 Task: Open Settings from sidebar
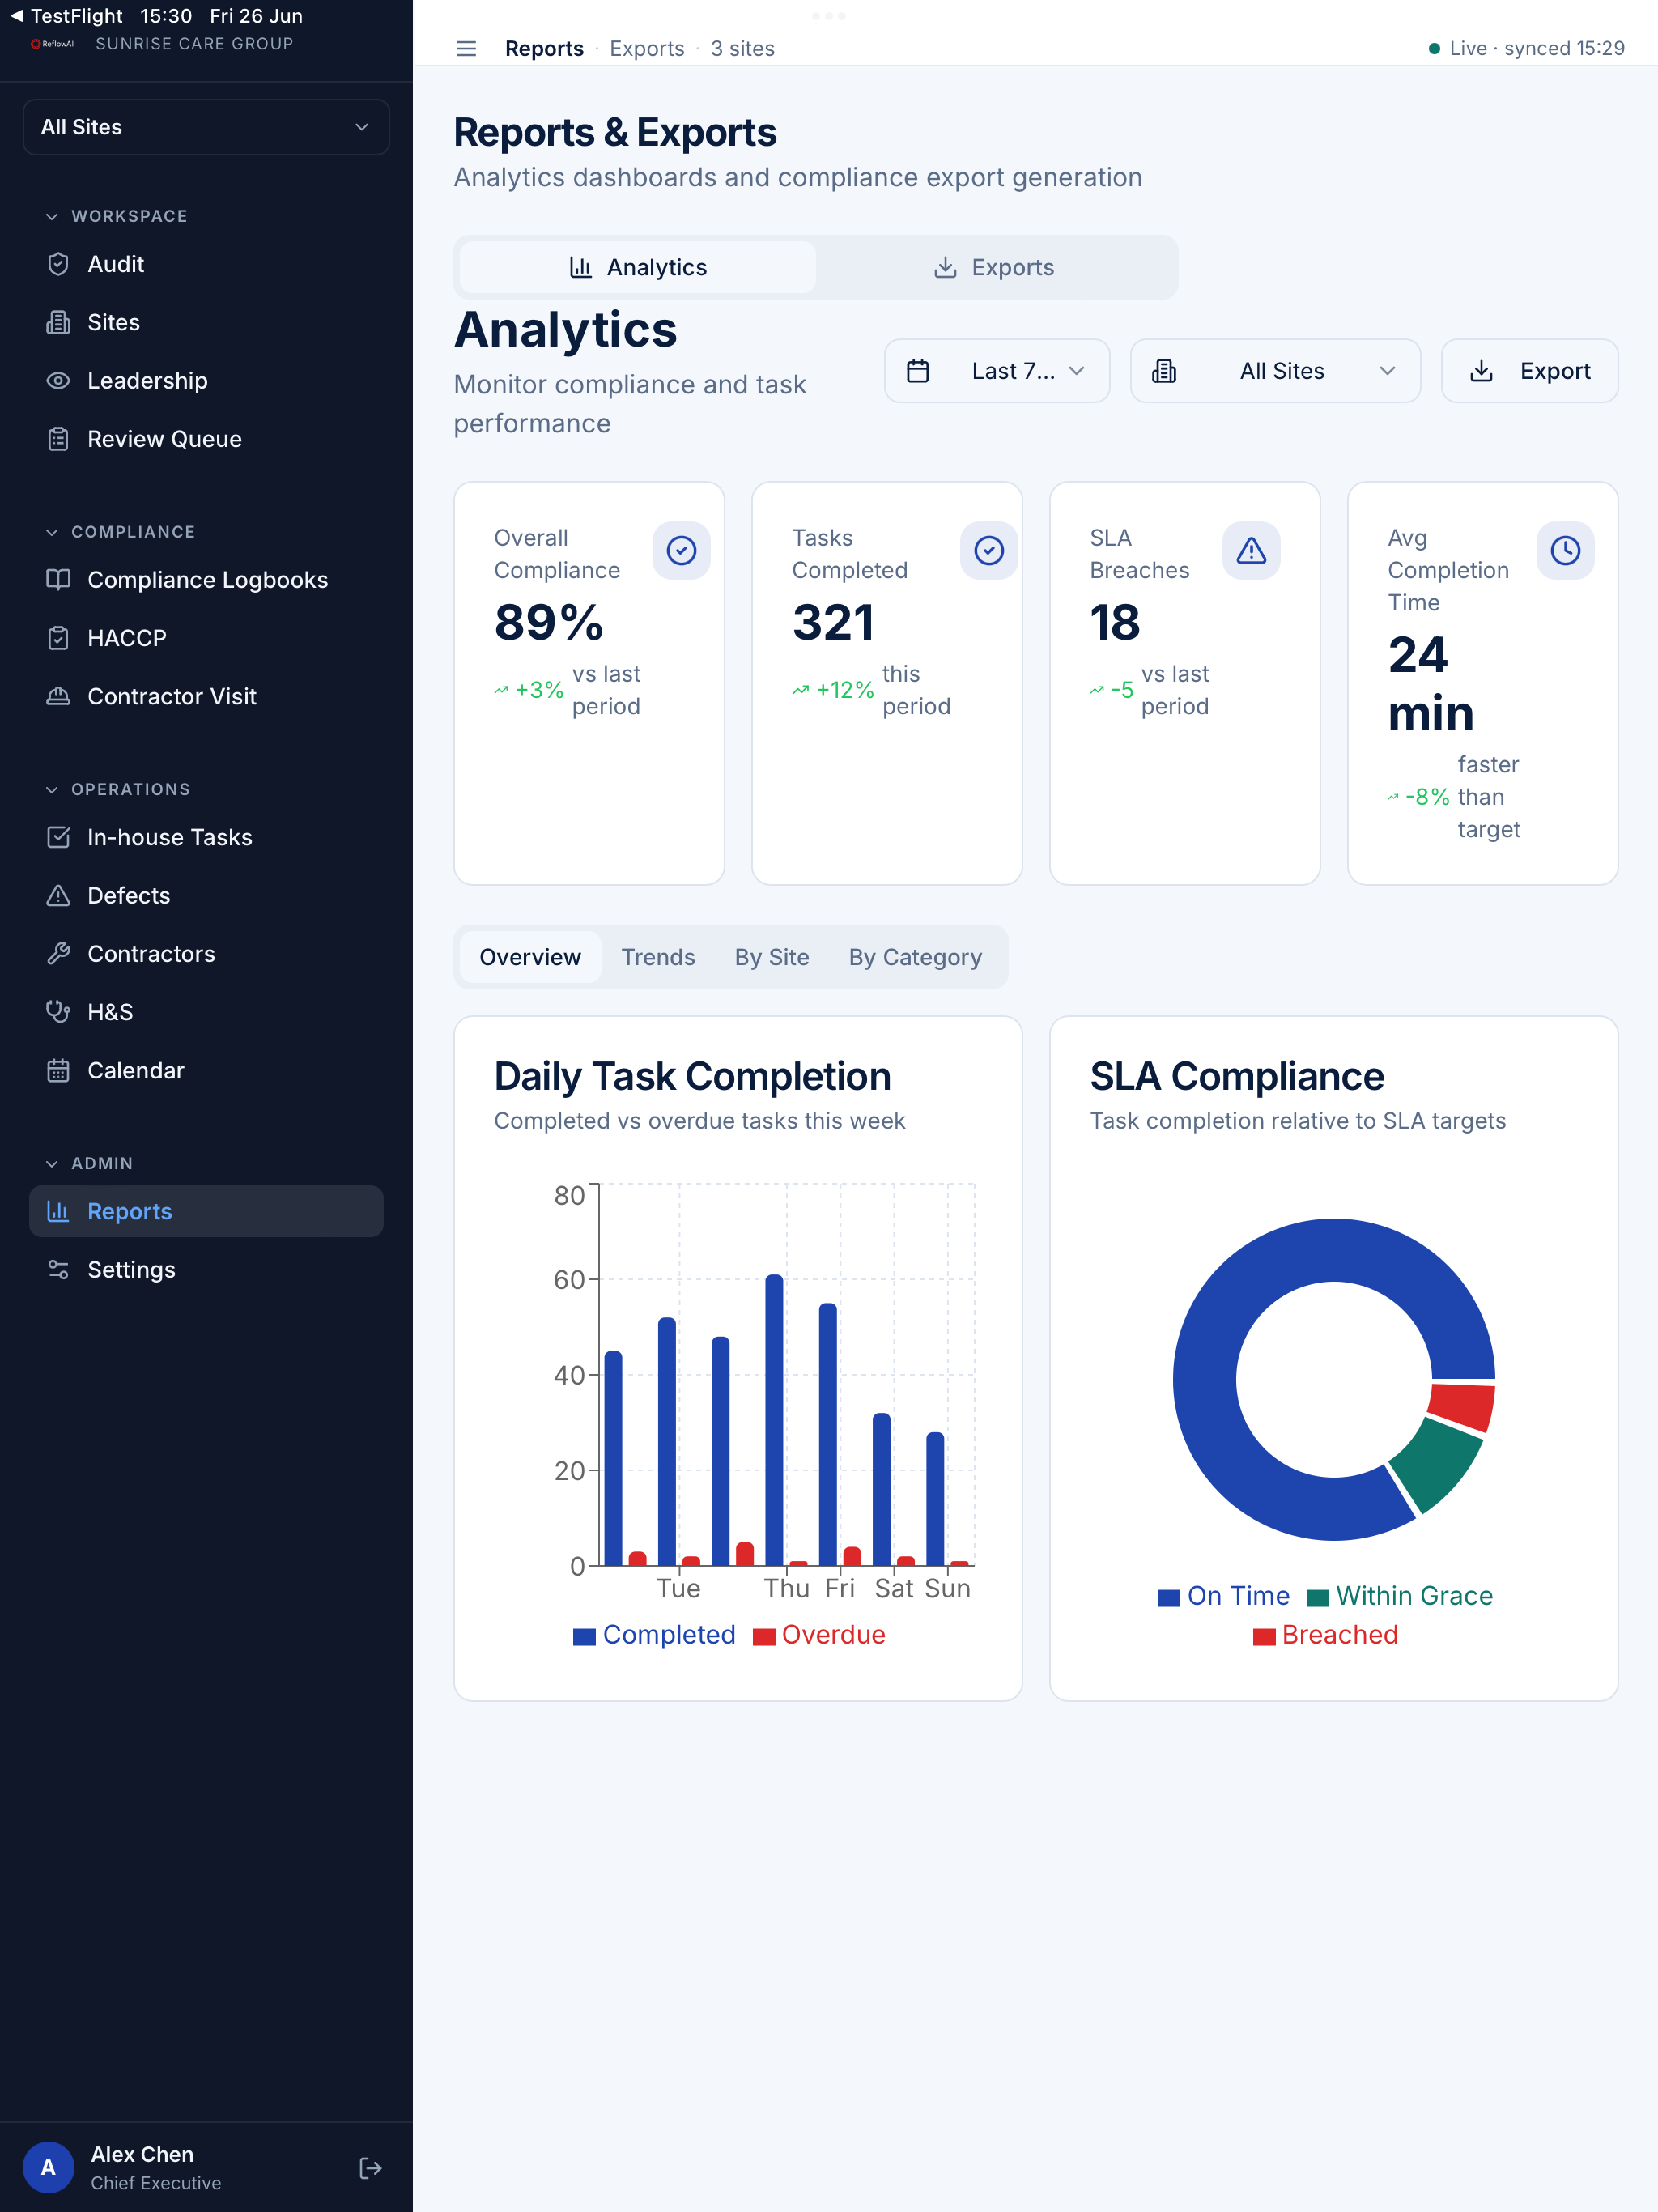(206, 1270)
